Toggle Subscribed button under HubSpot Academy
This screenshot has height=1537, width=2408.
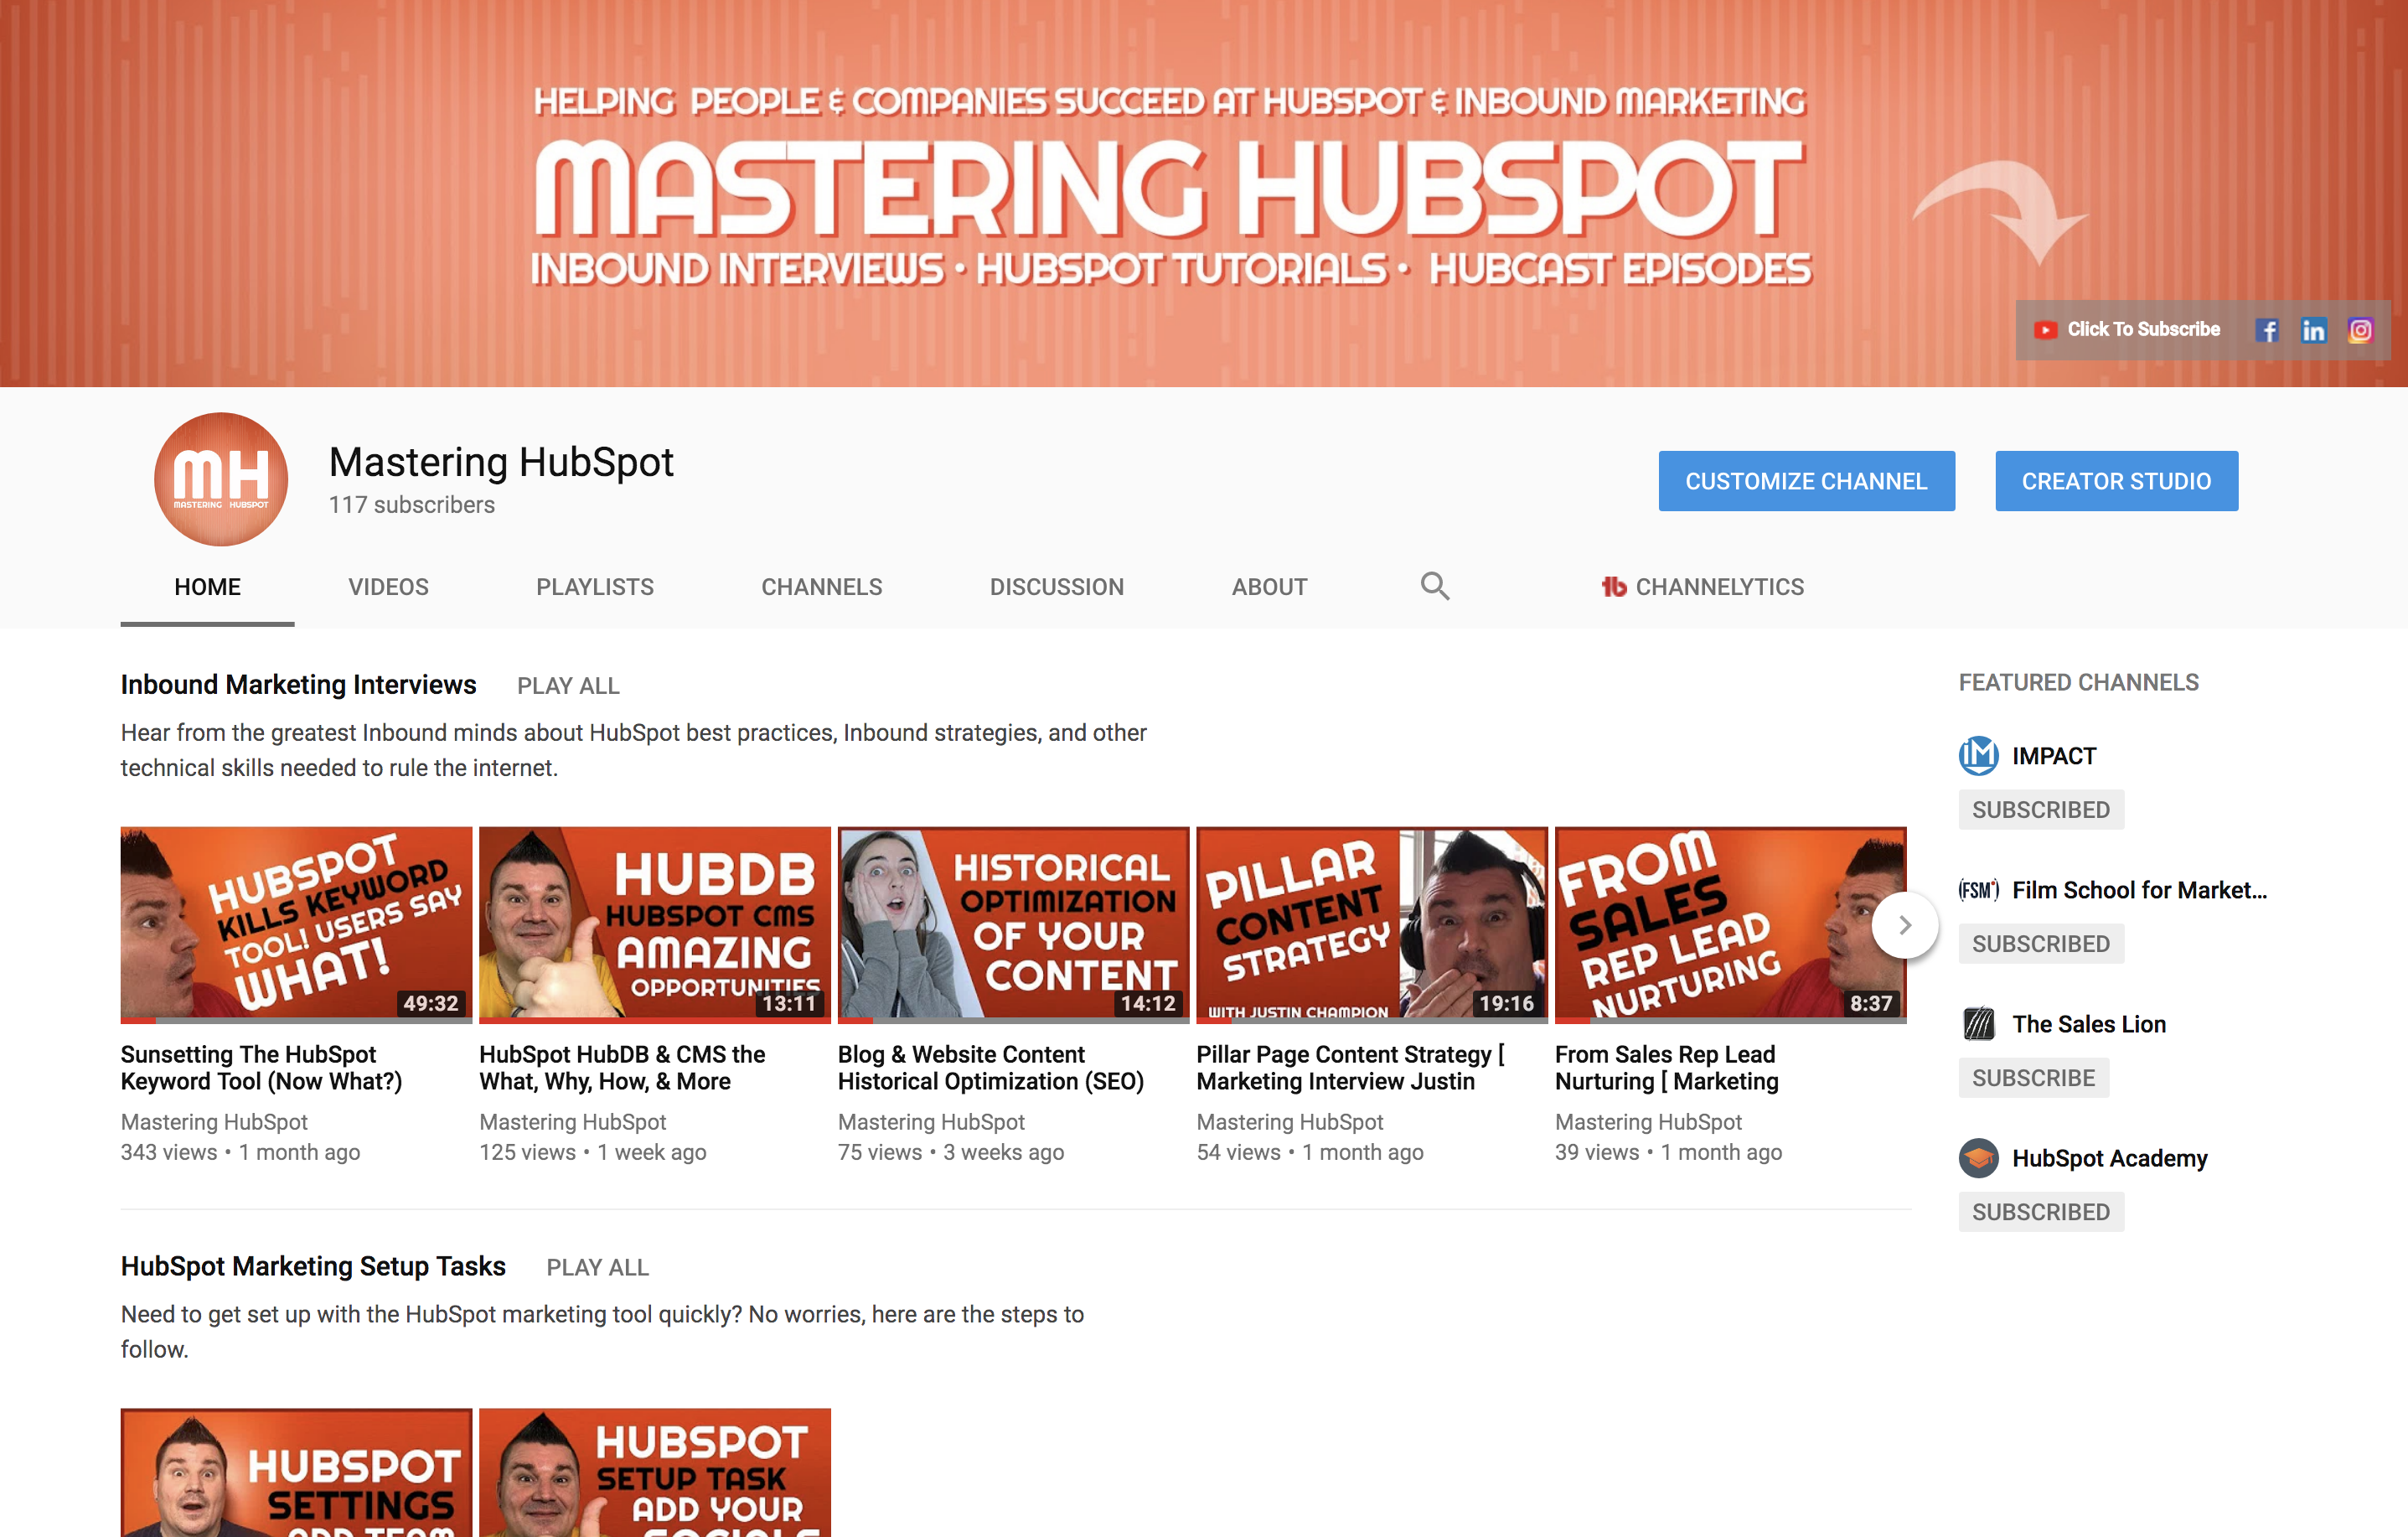tap(2040, 1211)
